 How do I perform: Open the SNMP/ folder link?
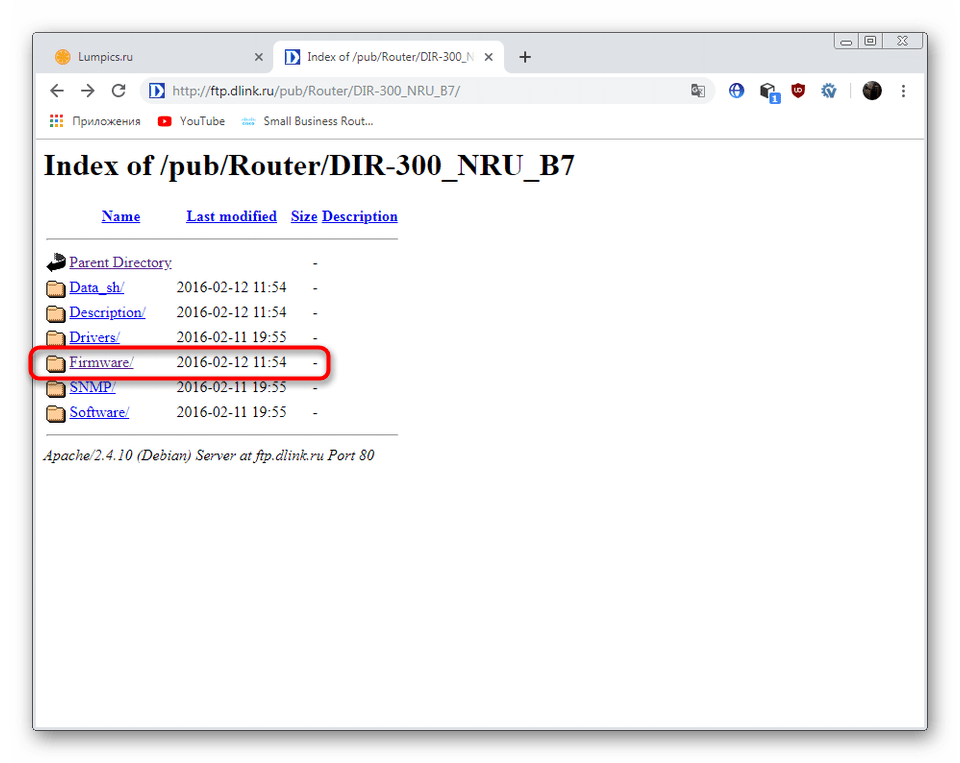(92, 387)
